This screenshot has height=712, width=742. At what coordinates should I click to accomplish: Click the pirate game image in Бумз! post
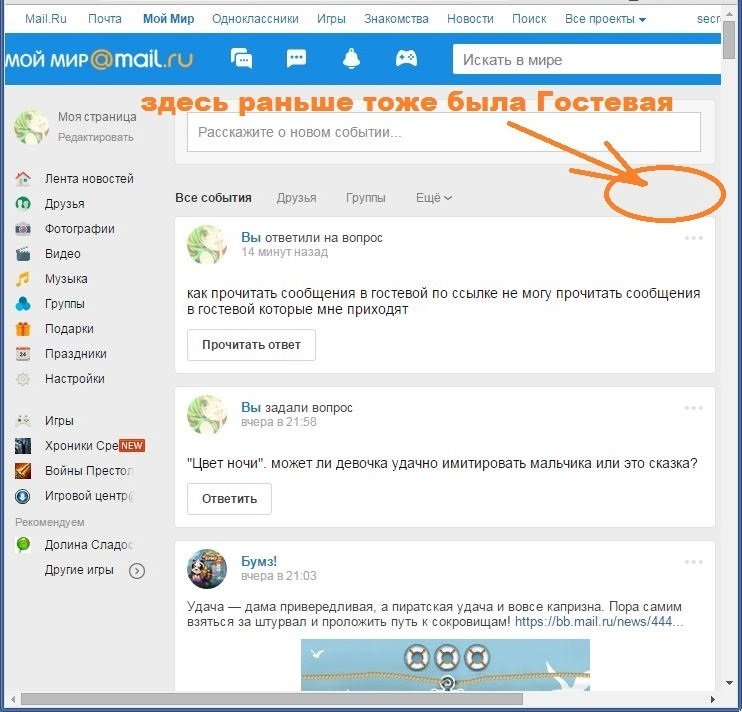(445, 665)
